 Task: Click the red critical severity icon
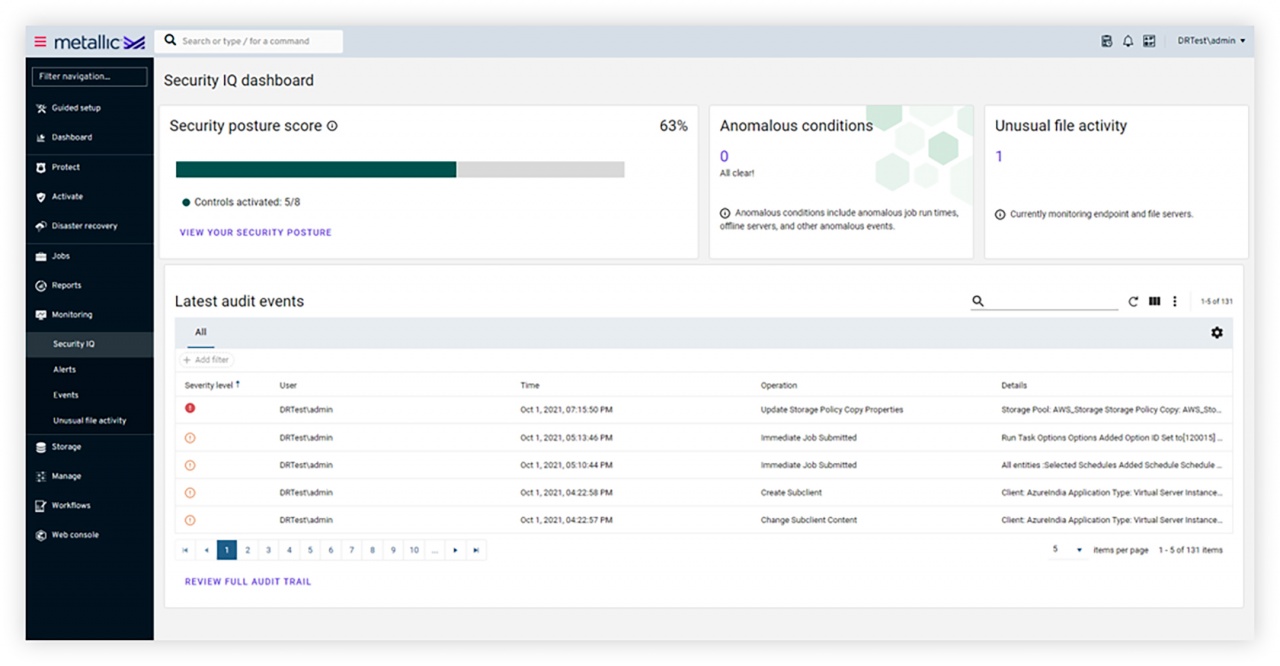(190, 408)
